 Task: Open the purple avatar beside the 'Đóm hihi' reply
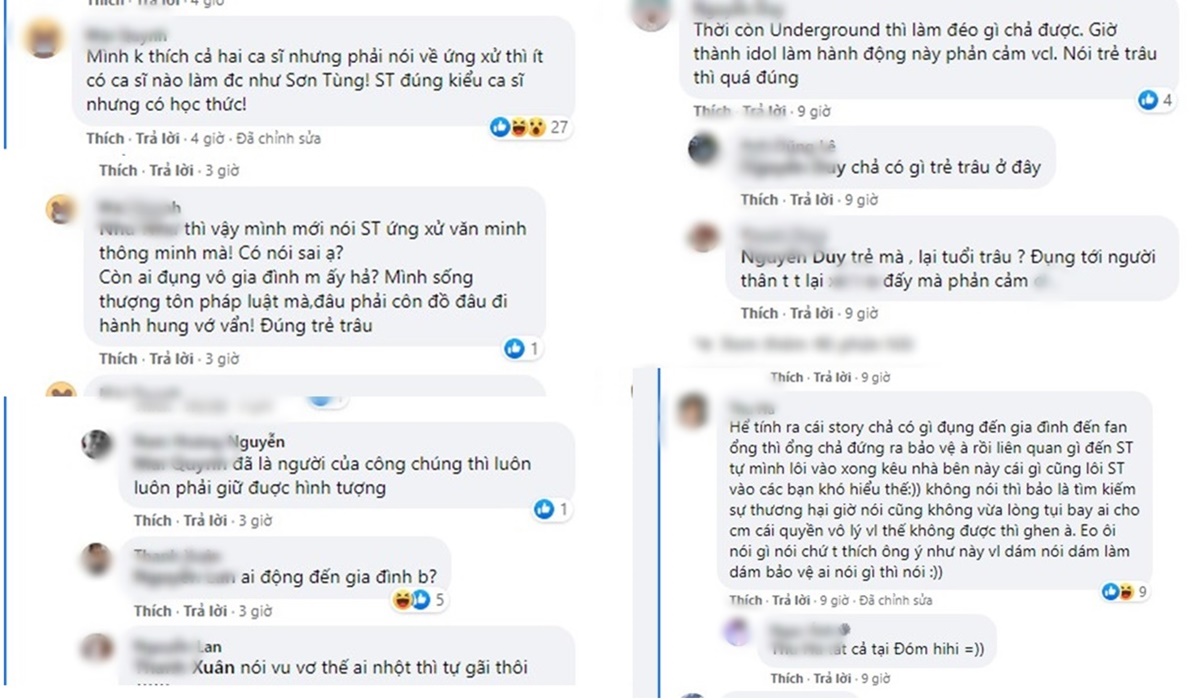point(736,631)
